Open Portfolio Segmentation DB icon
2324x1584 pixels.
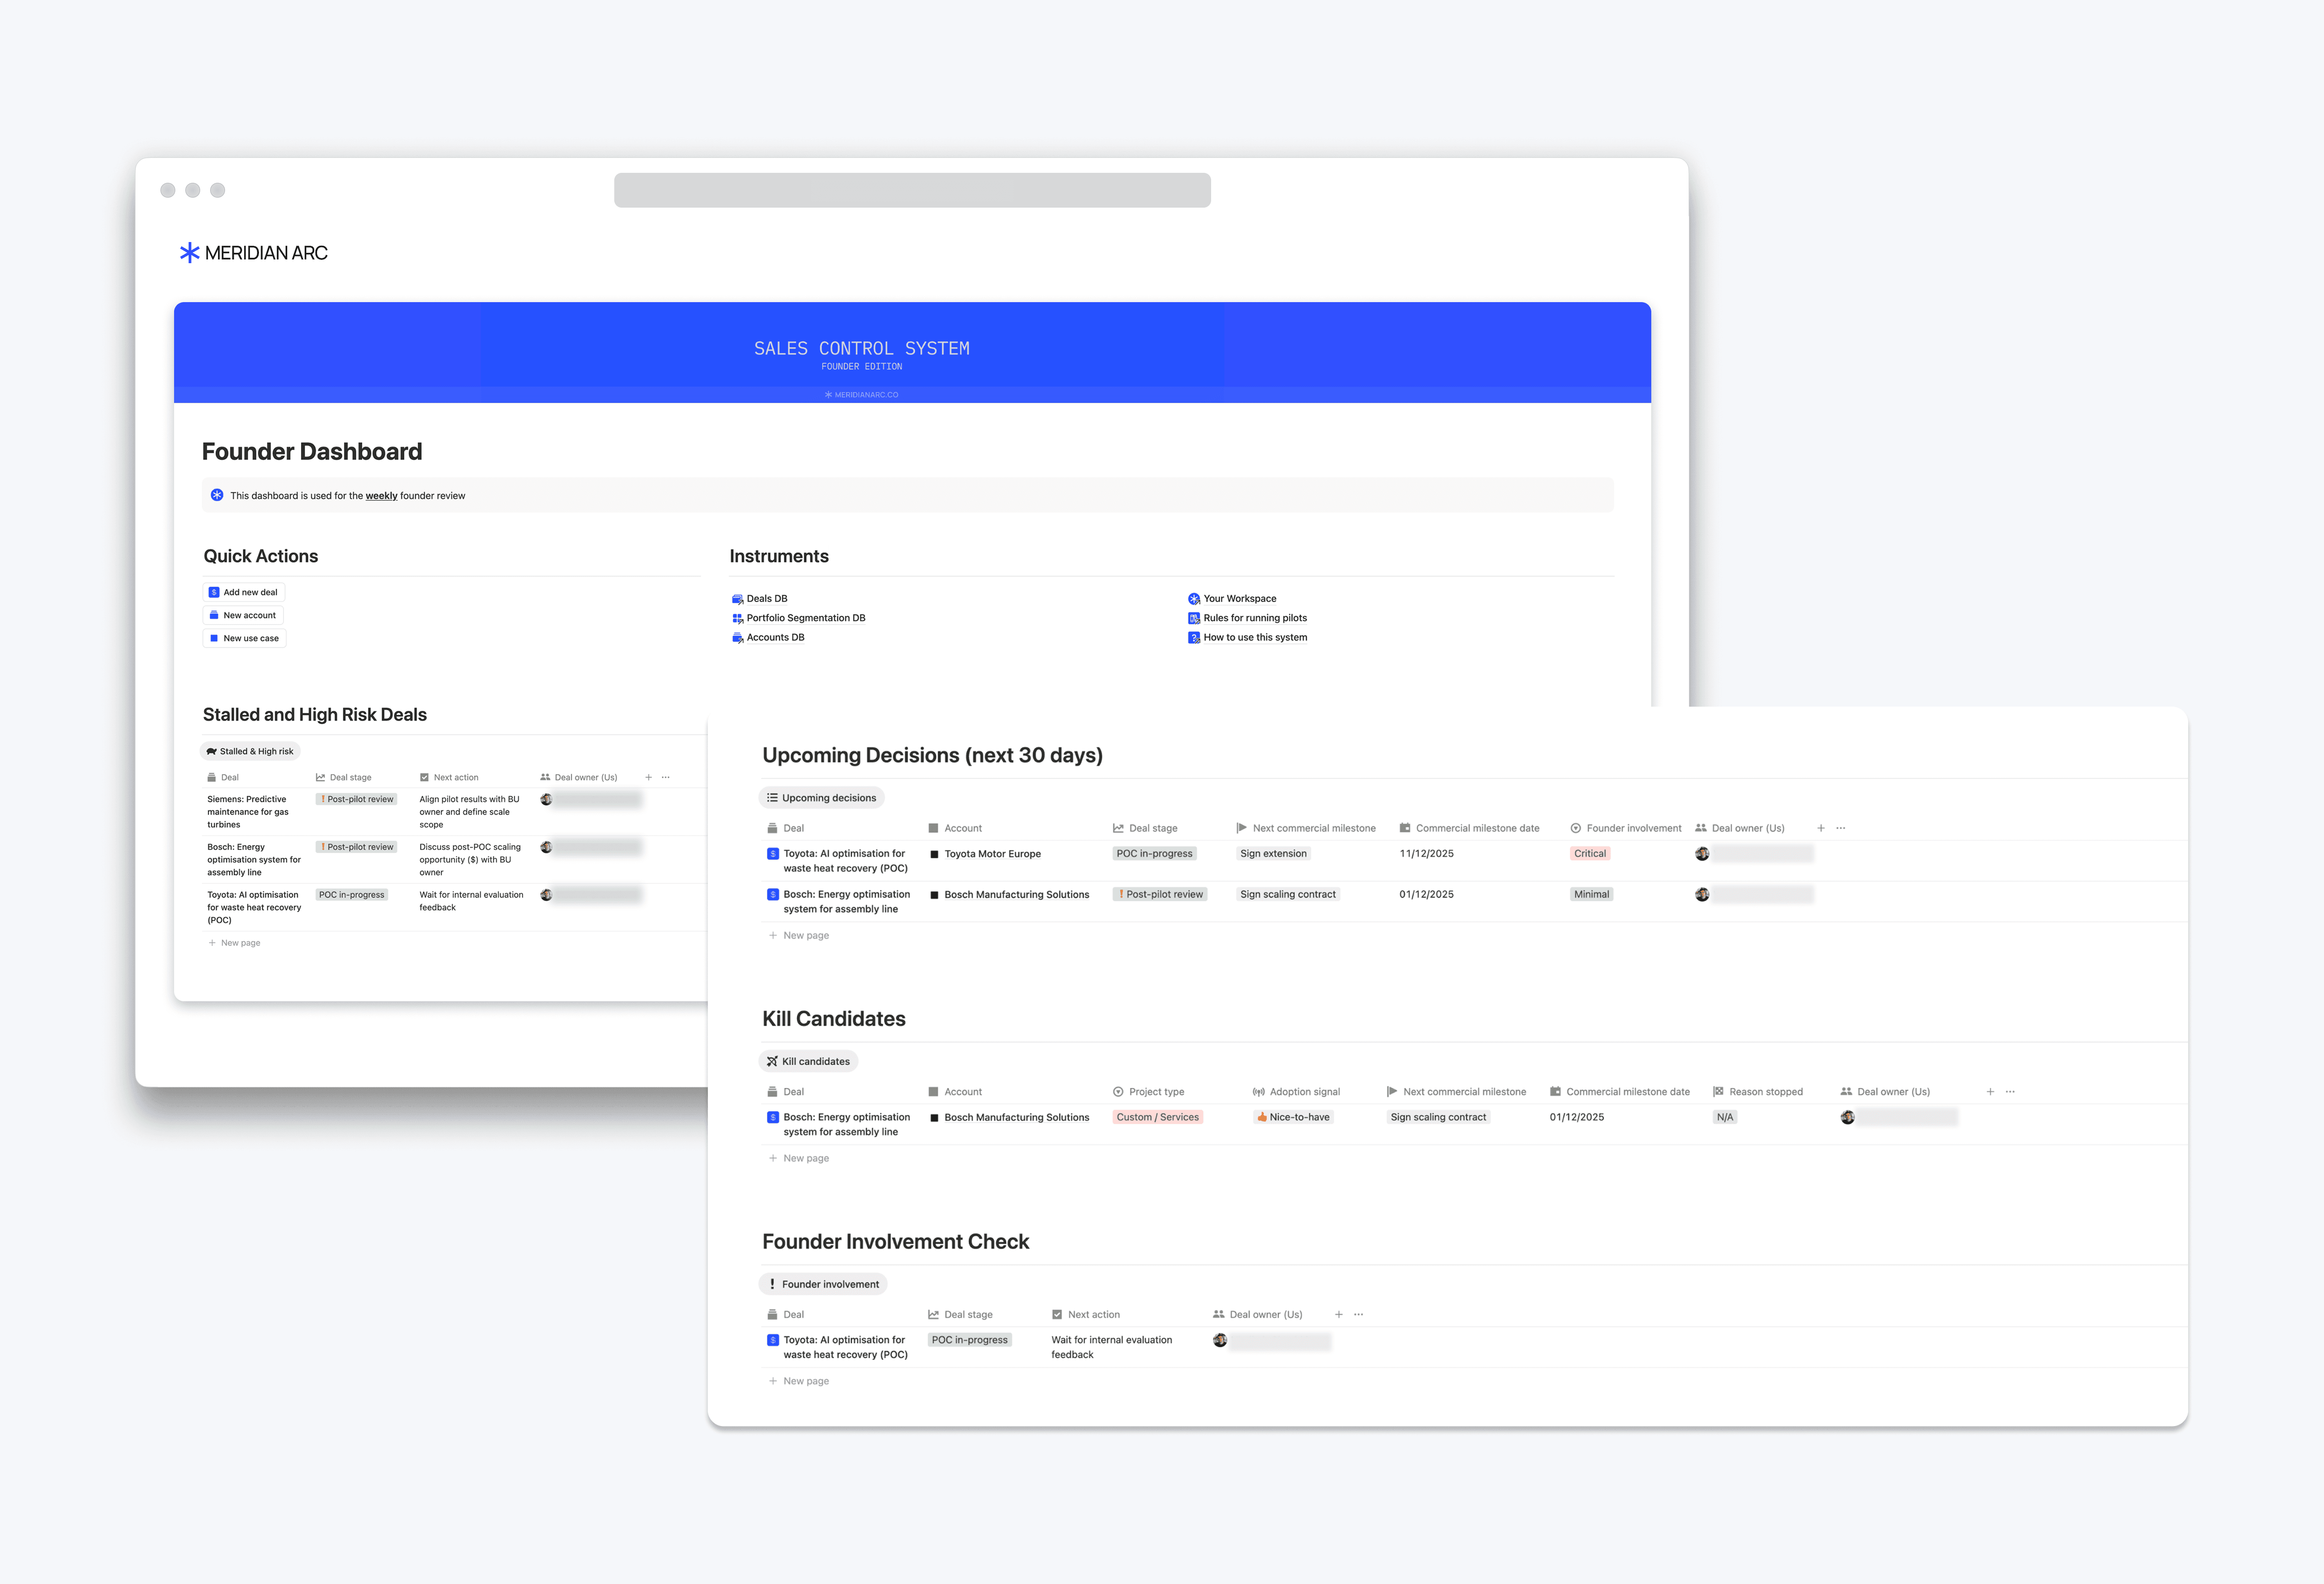pyautogui.click(x=737, y=618)
